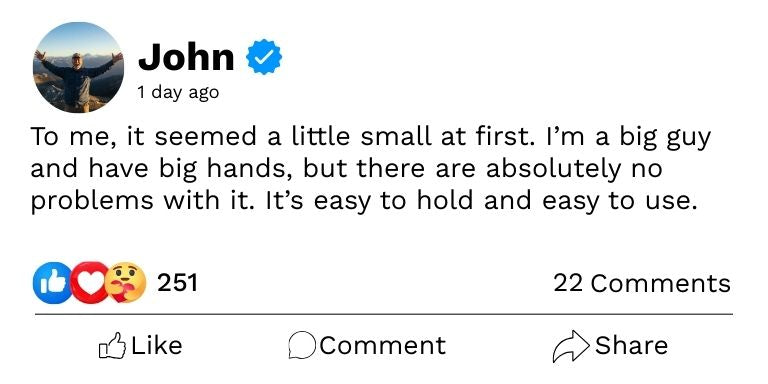Viewport: 768px width, 384px height.
Task: Select the red heart reaction icon
Action: pos(90,283)
